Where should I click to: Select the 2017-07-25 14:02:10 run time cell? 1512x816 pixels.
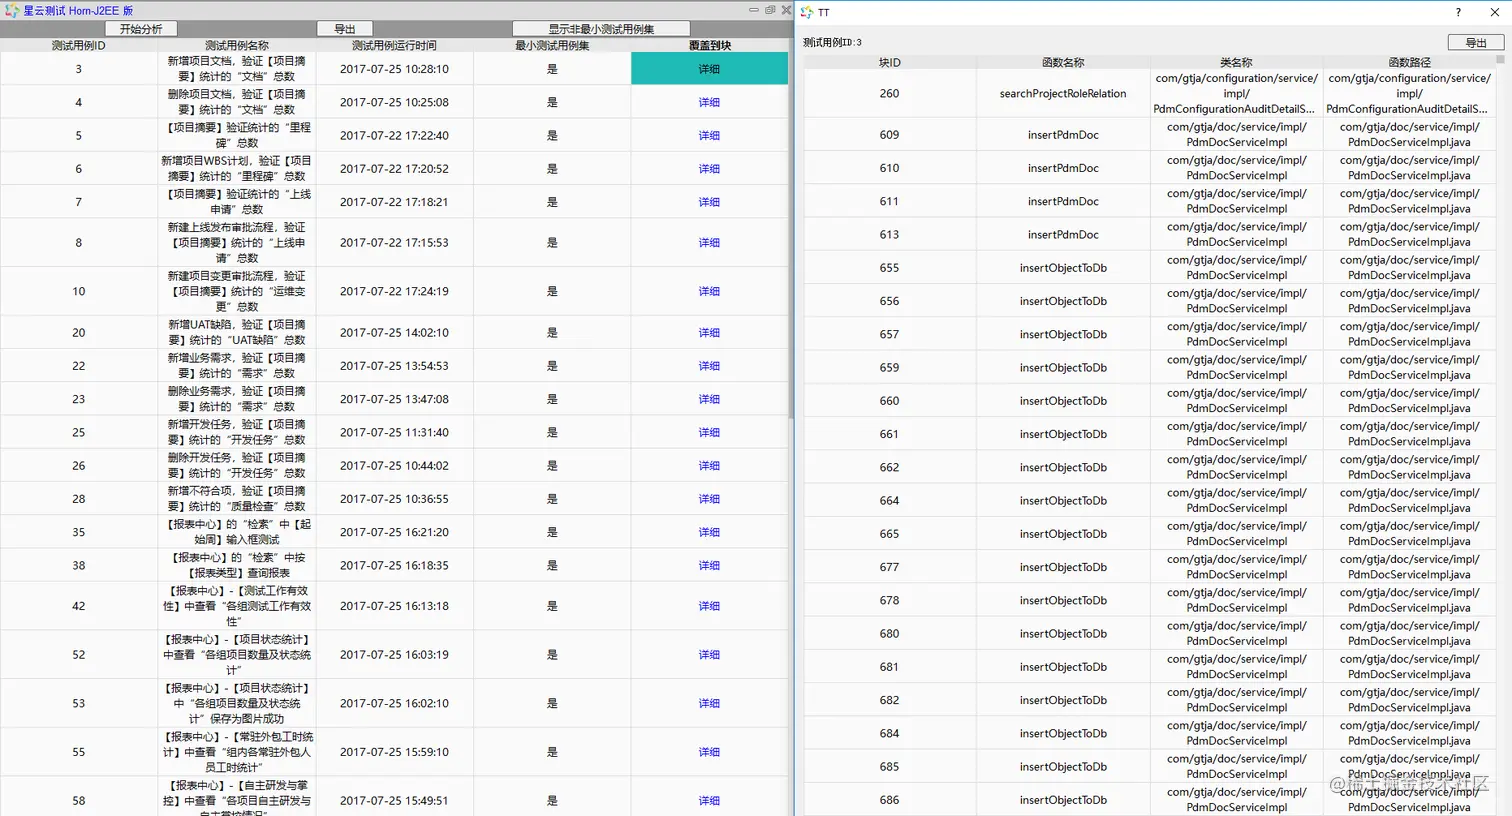point(394,332)
